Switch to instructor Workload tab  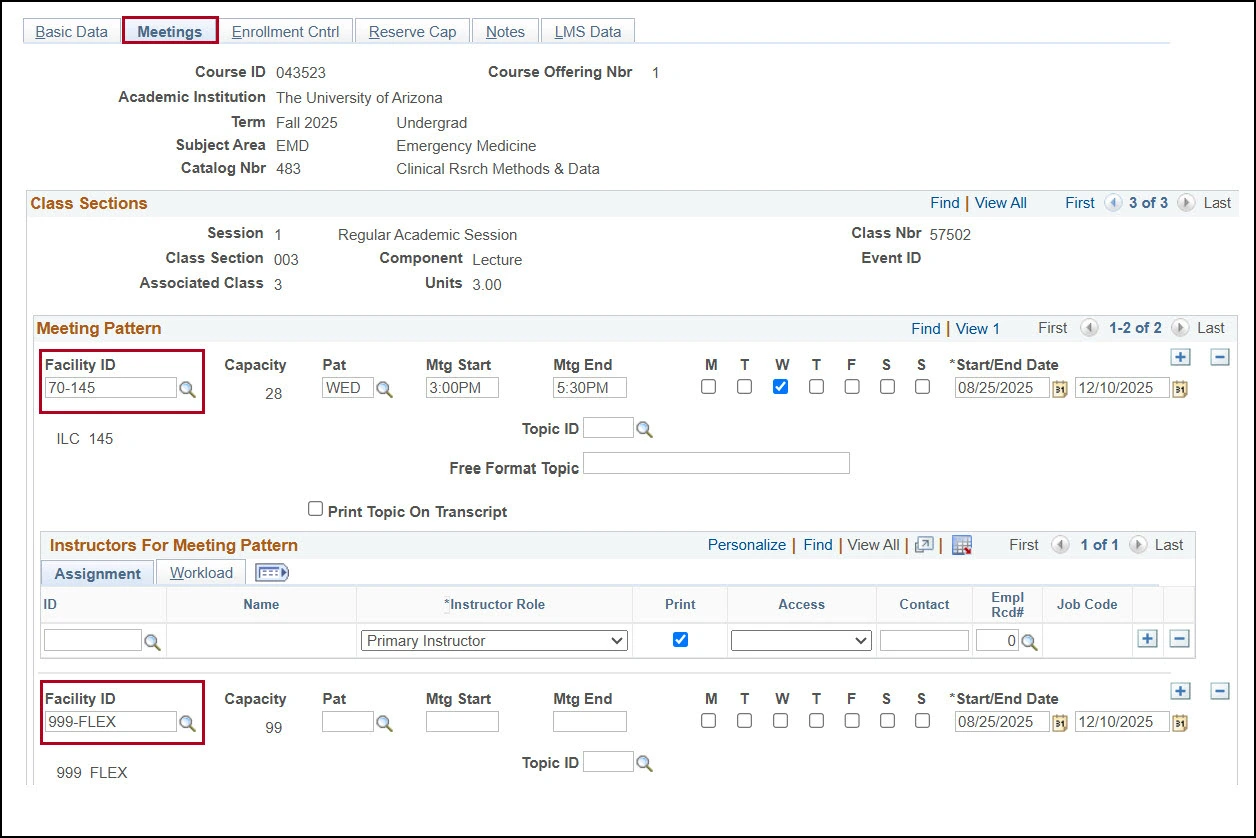click(x=201, y=573)
